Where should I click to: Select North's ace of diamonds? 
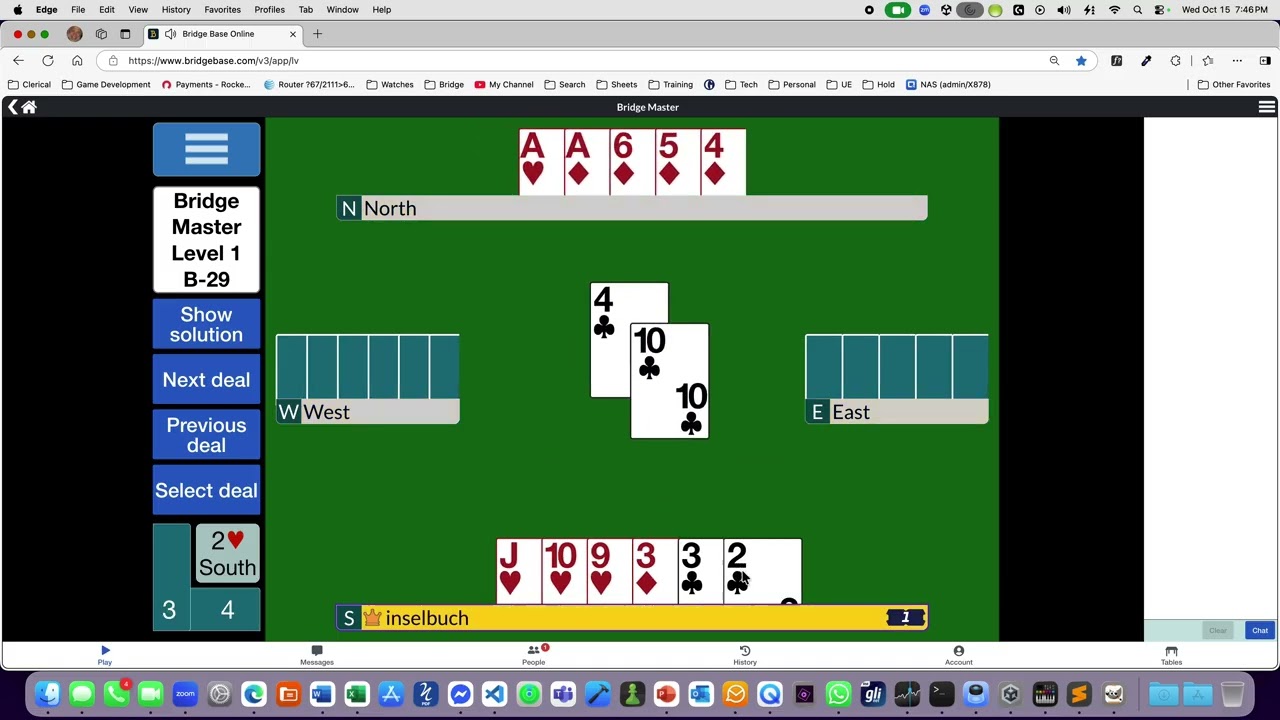point(586,162)
